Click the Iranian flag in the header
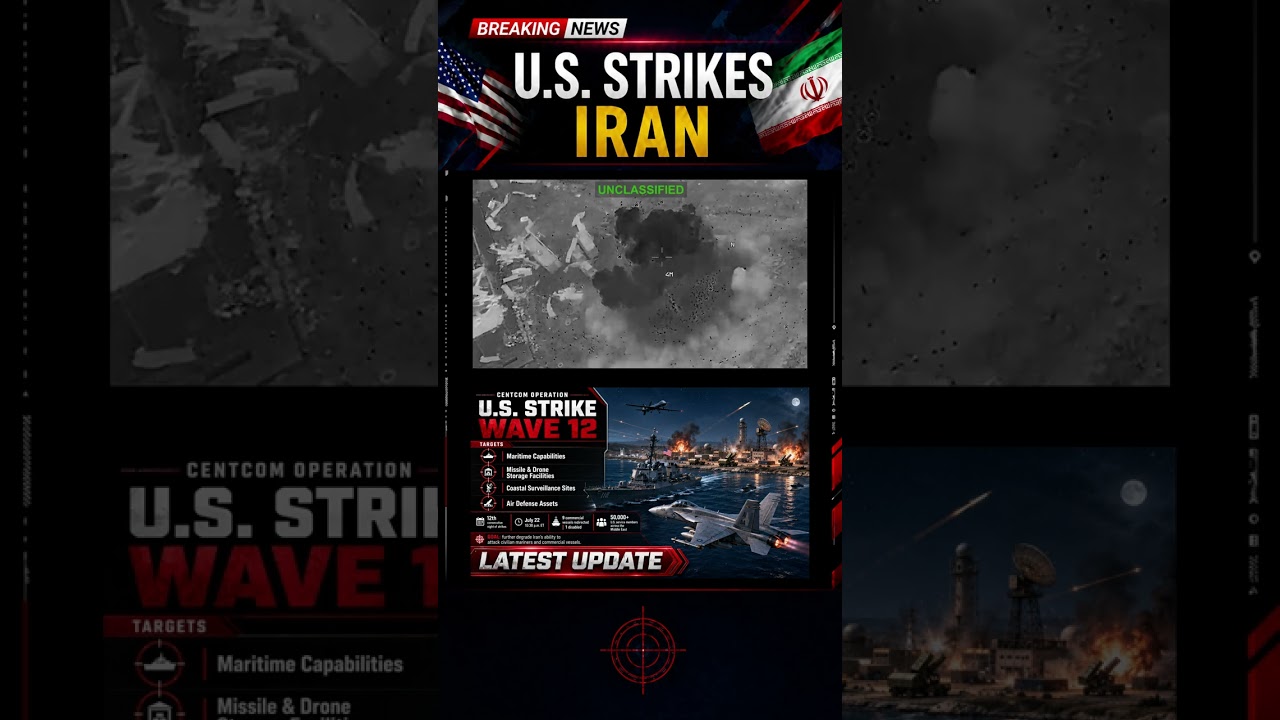The image size is (1280, 720). 800,90
